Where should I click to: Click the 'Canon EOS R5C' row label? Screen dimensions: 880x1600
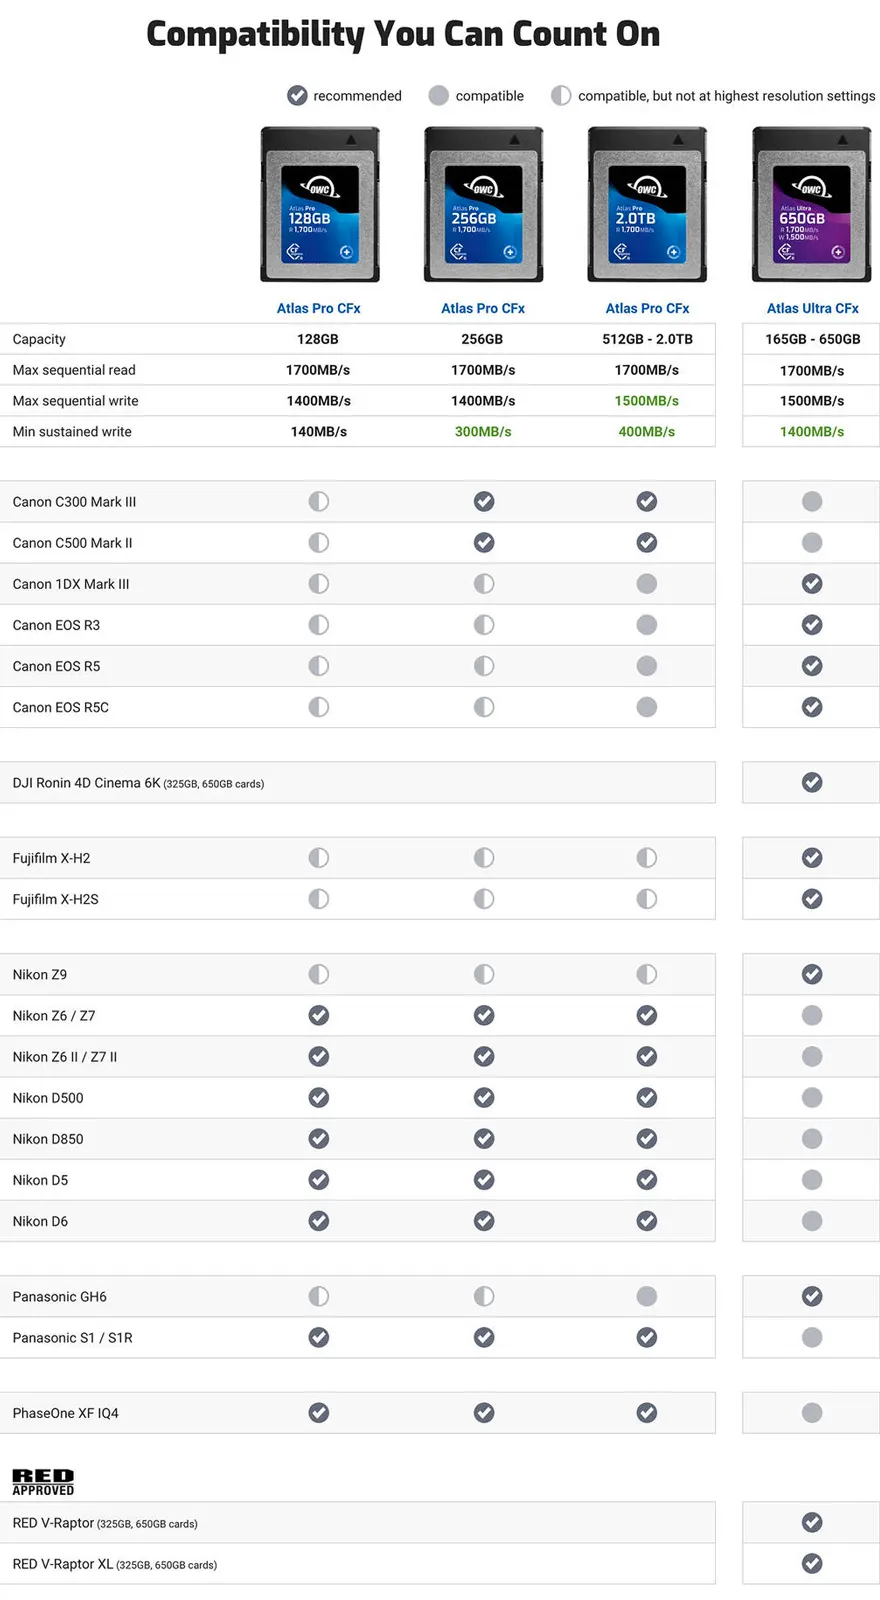coord(61,707)
